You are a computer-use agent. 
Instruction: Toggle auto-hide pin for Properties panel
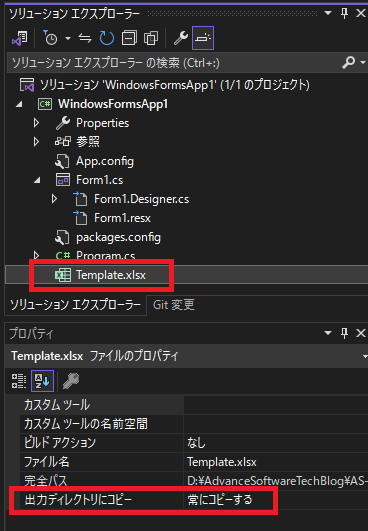[x=344, y=333]
